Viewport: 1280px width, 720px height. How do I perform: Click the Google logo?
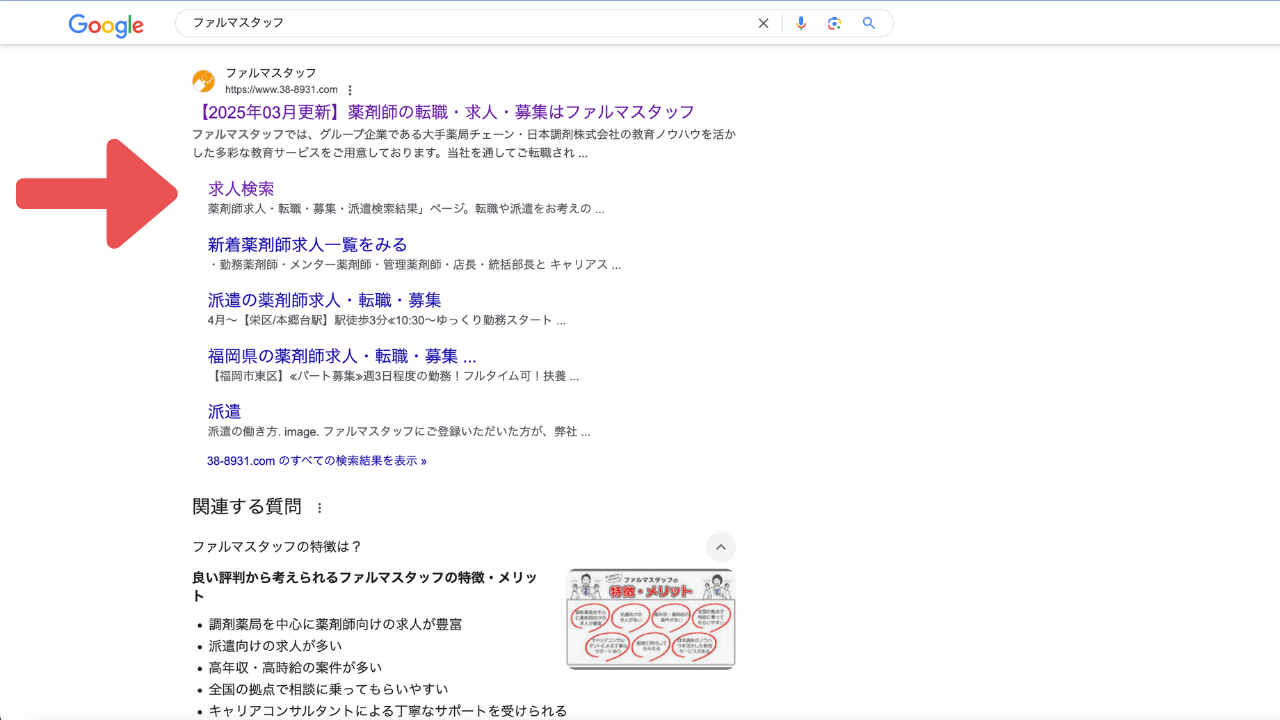click(106, 25)
